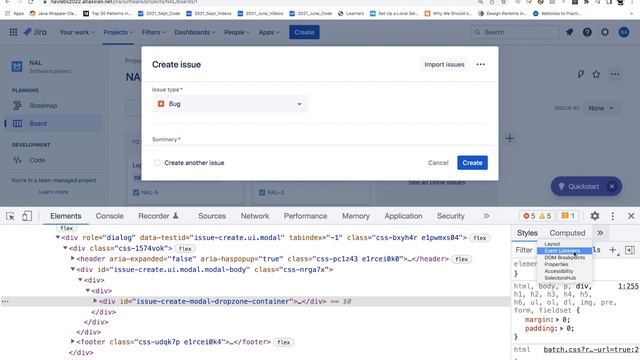Show more DevTools tabs chevron

pyautogui.click(x=486, y=216)
